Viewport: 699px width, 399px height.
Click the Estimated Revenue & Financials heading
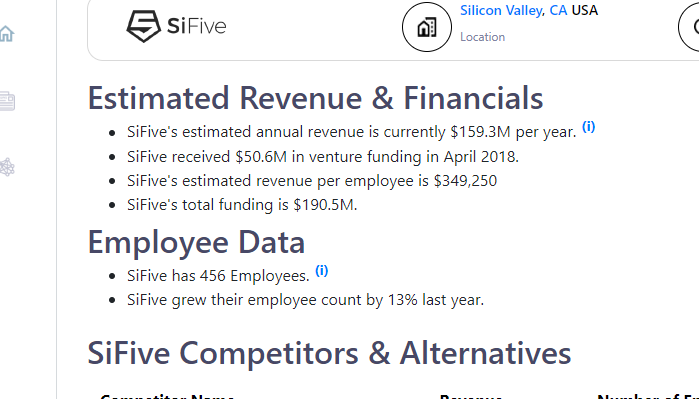[316, 98]
